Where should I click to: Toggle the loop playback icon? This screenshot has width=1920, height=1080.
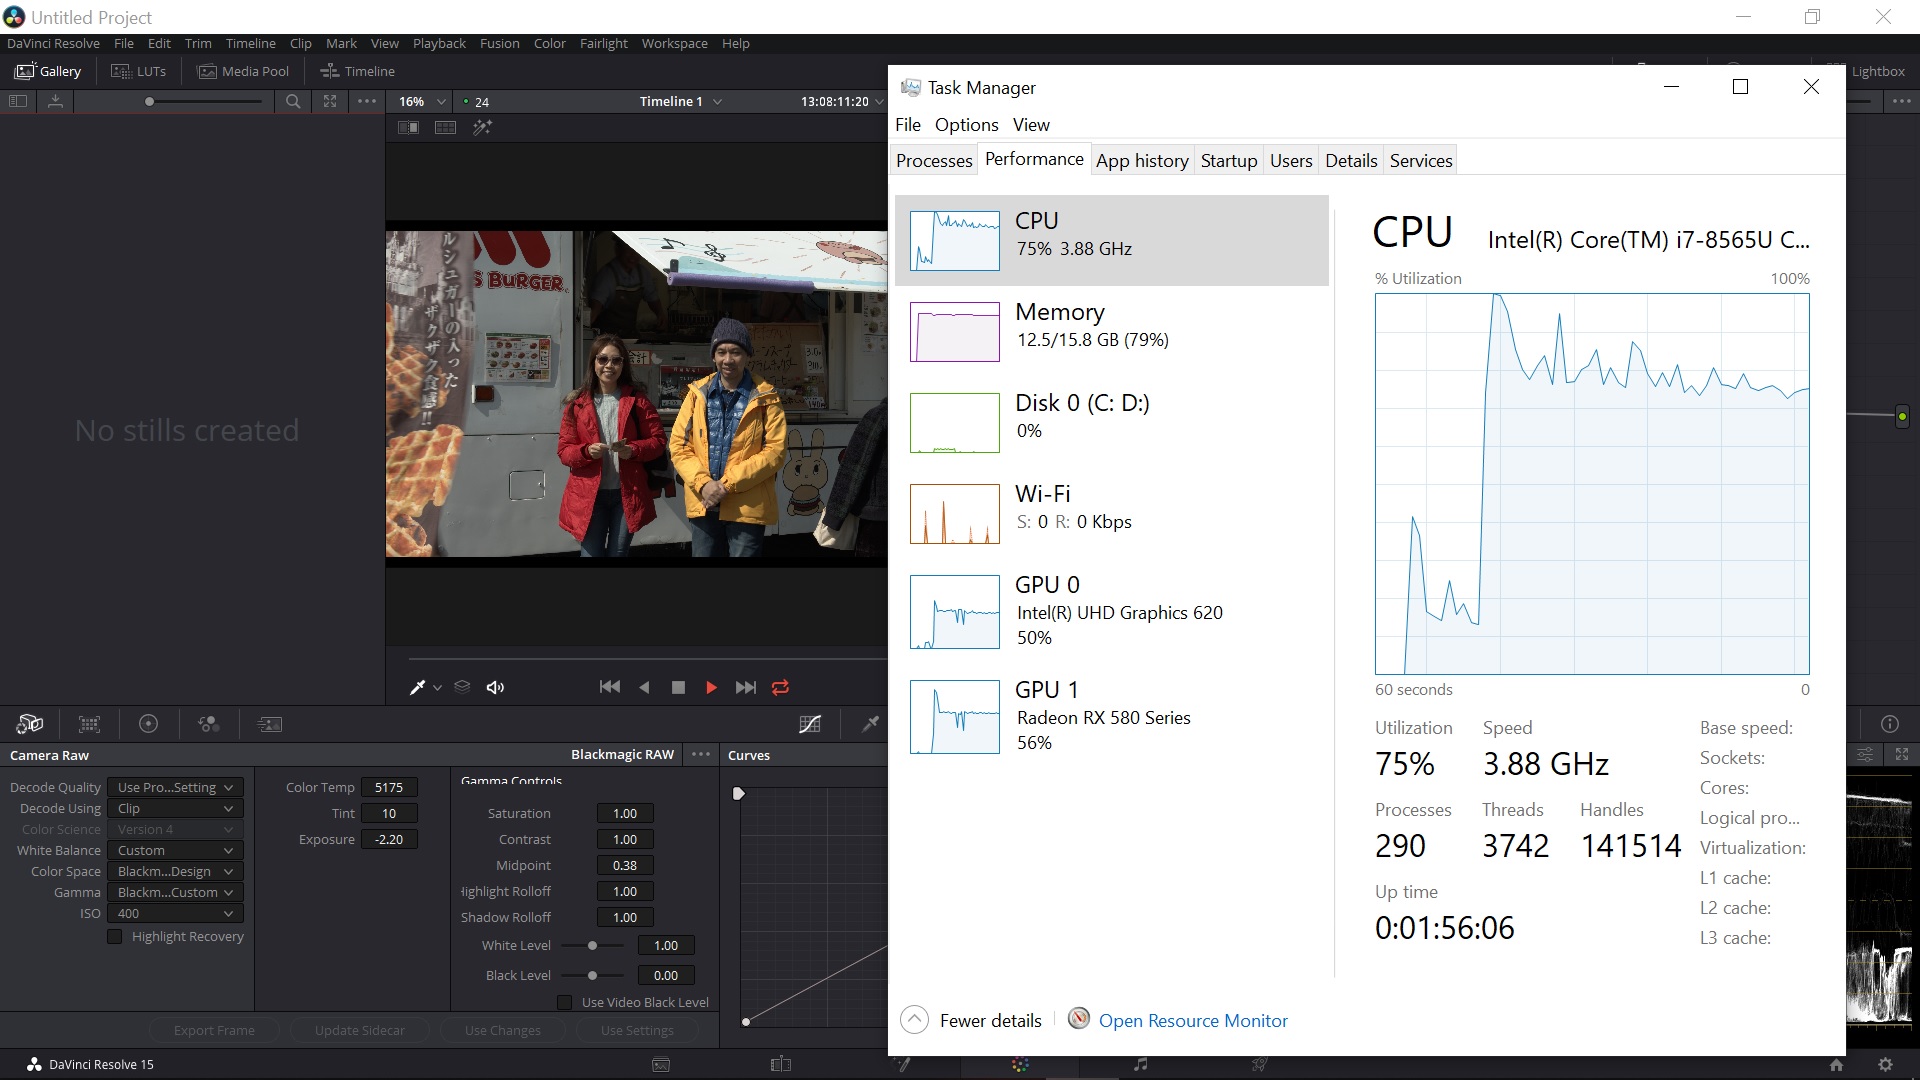point(780,687)
